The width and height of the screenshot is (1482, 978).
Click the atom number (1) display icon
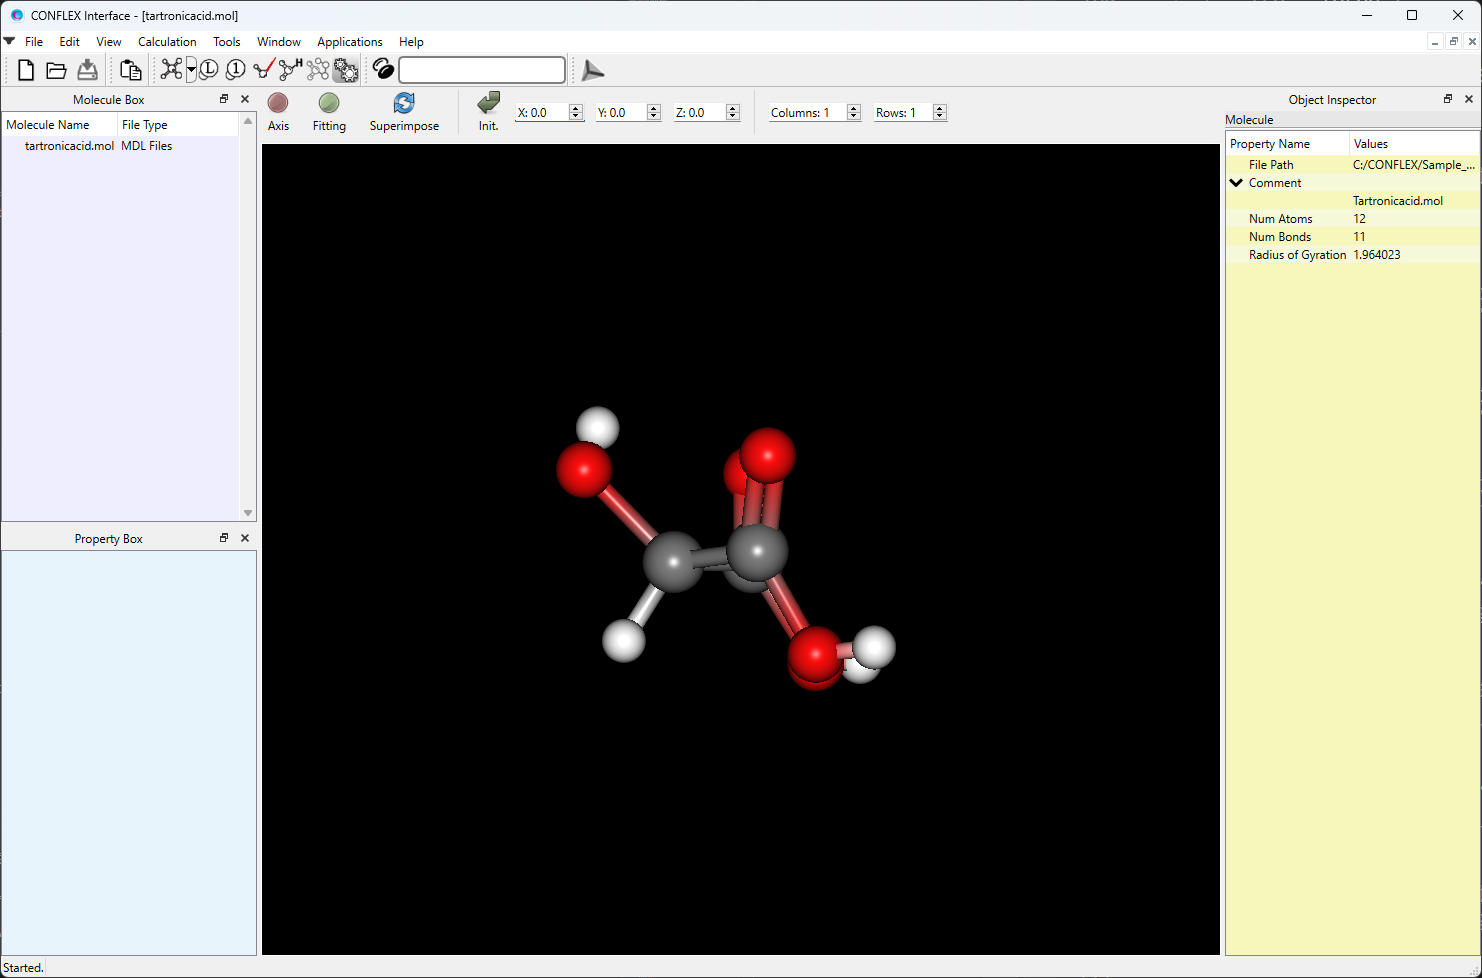pyautogui.click(x=235, y=69)
